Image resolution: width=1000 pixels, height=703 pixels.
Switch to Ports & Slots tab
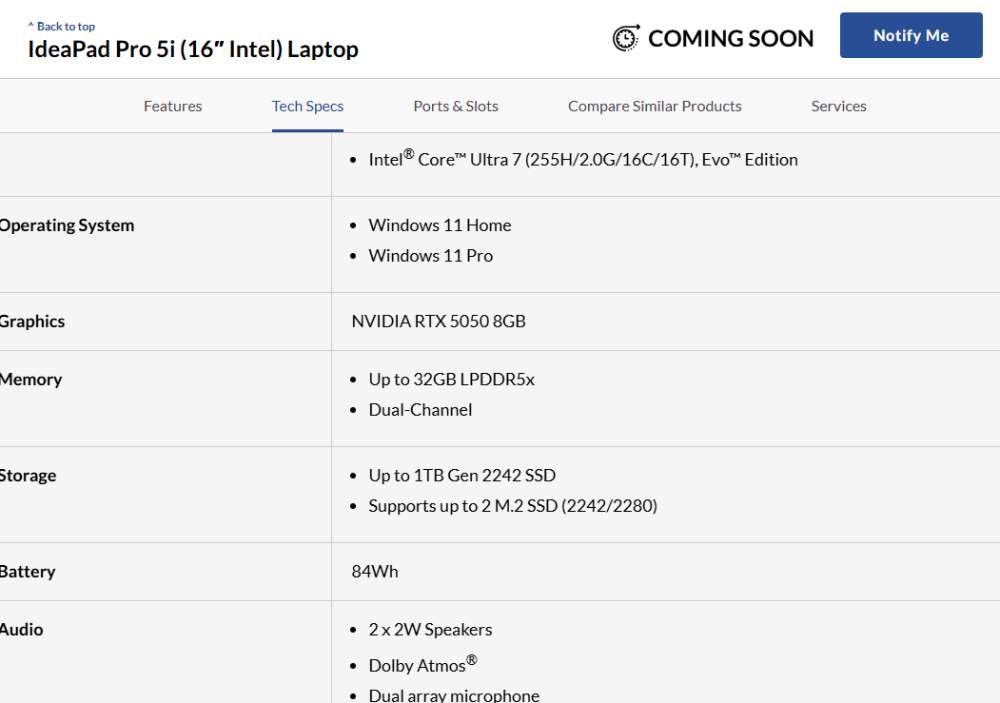tap(455, 106)
